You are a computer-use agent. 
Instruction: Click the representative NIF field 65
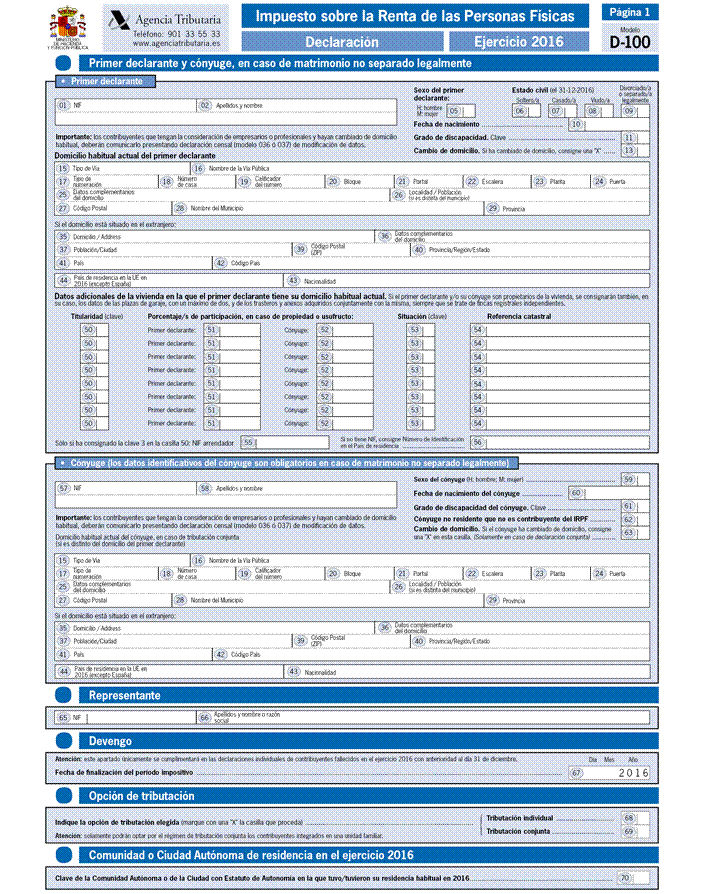tap(140, 717)
